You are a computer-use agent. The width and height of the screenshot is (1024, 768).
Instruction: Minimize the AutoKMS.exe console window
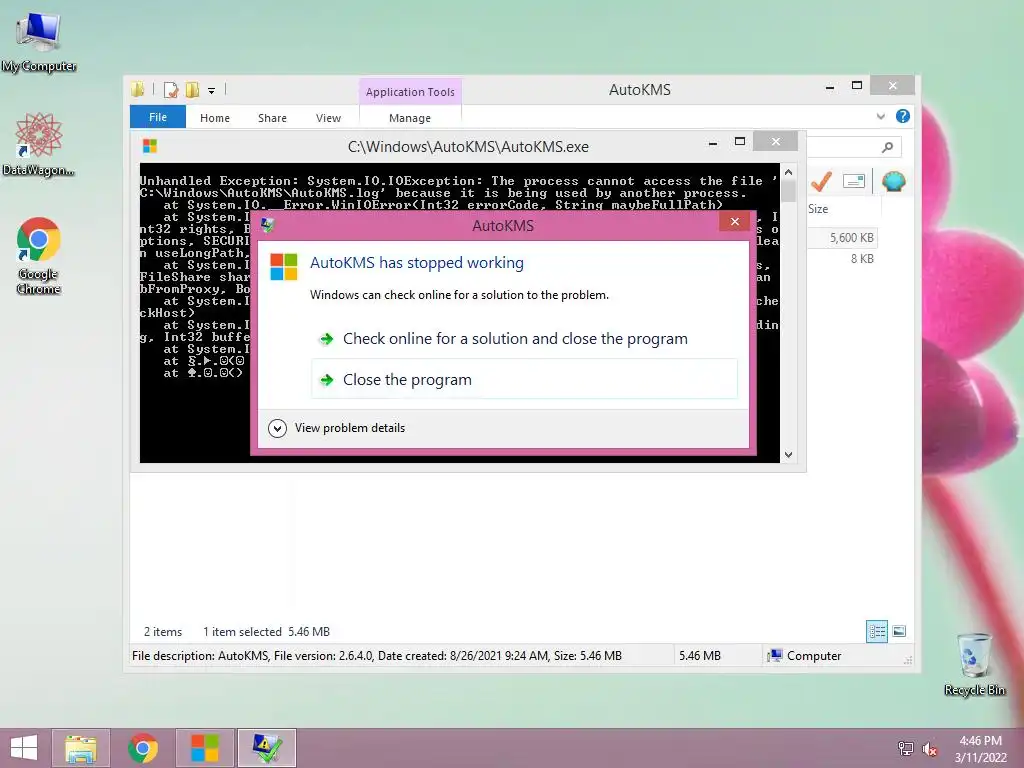(713, 142)
